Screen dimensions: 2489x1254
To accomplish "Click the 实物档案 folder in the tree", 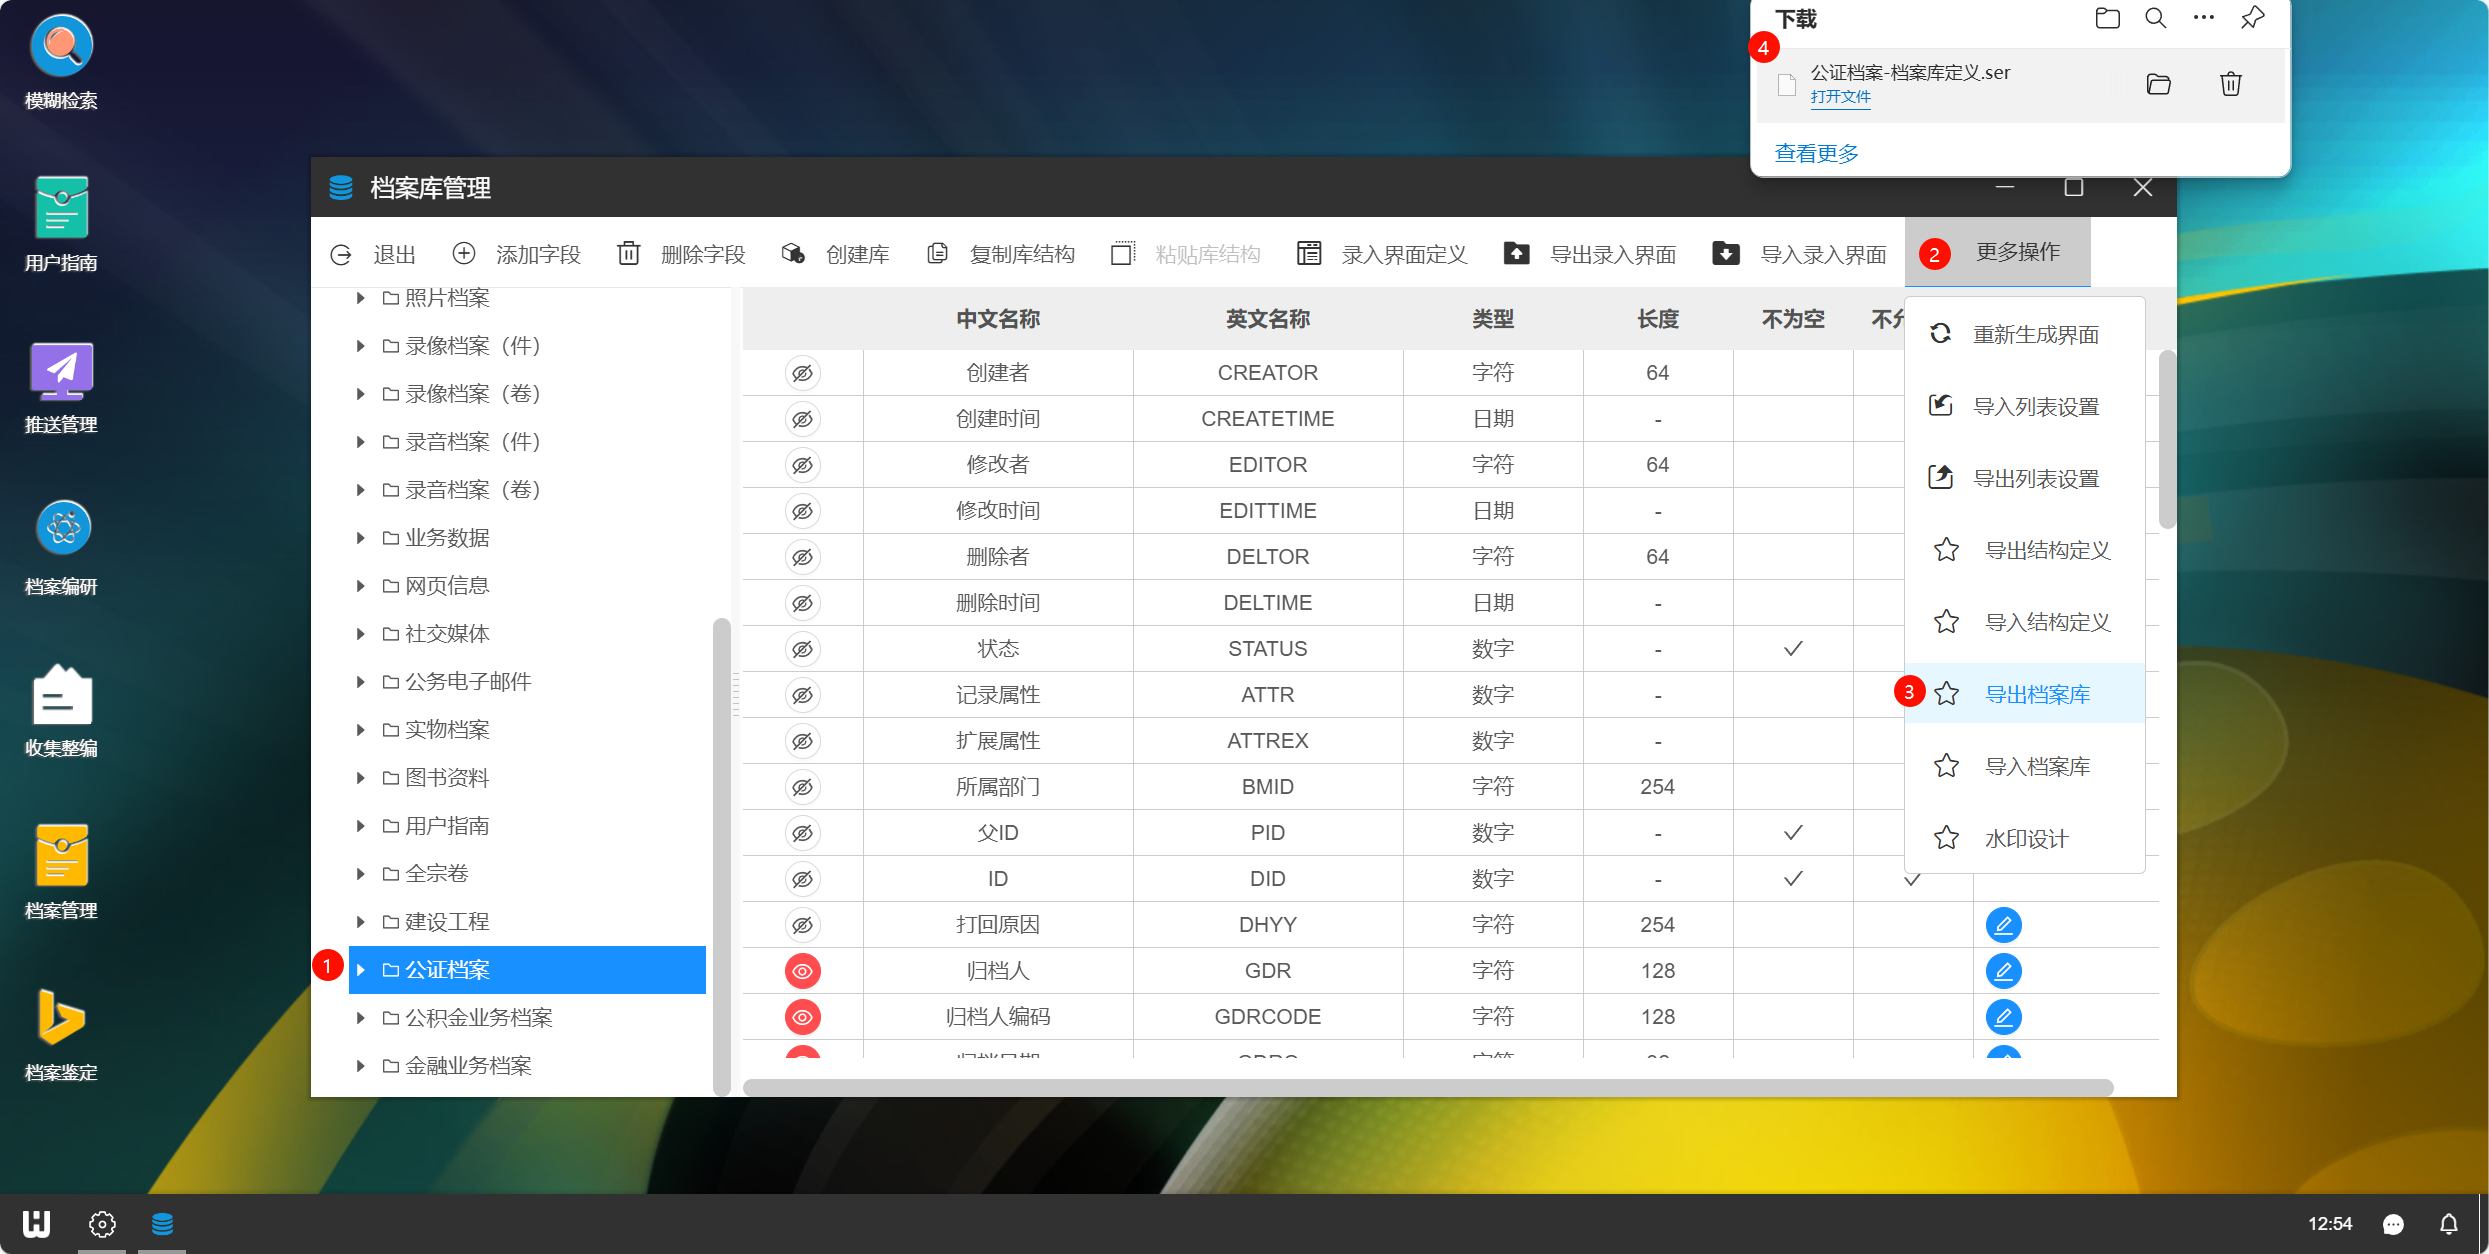I will (x=446, y=730).
